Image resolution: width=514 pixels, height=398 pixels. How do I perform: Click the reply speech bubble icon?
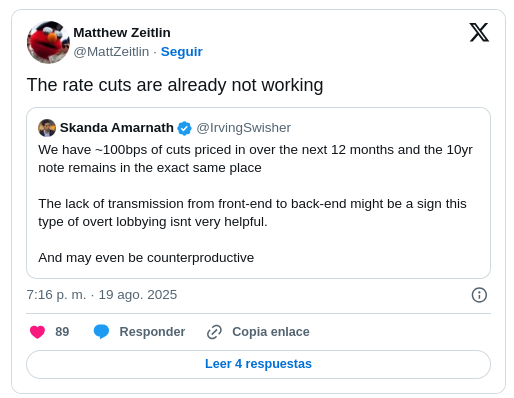click(x=101, y=332)
